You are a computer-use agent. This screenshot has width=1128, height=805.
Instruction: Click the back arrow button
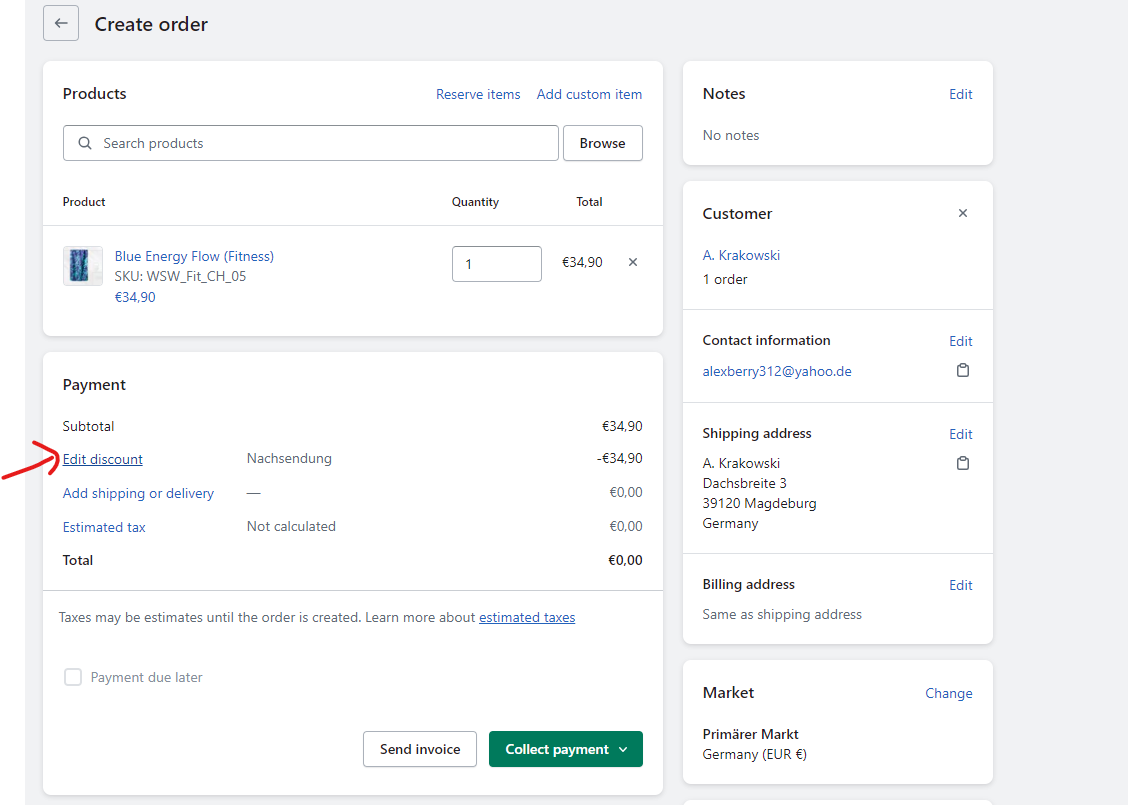coord(61,23)
